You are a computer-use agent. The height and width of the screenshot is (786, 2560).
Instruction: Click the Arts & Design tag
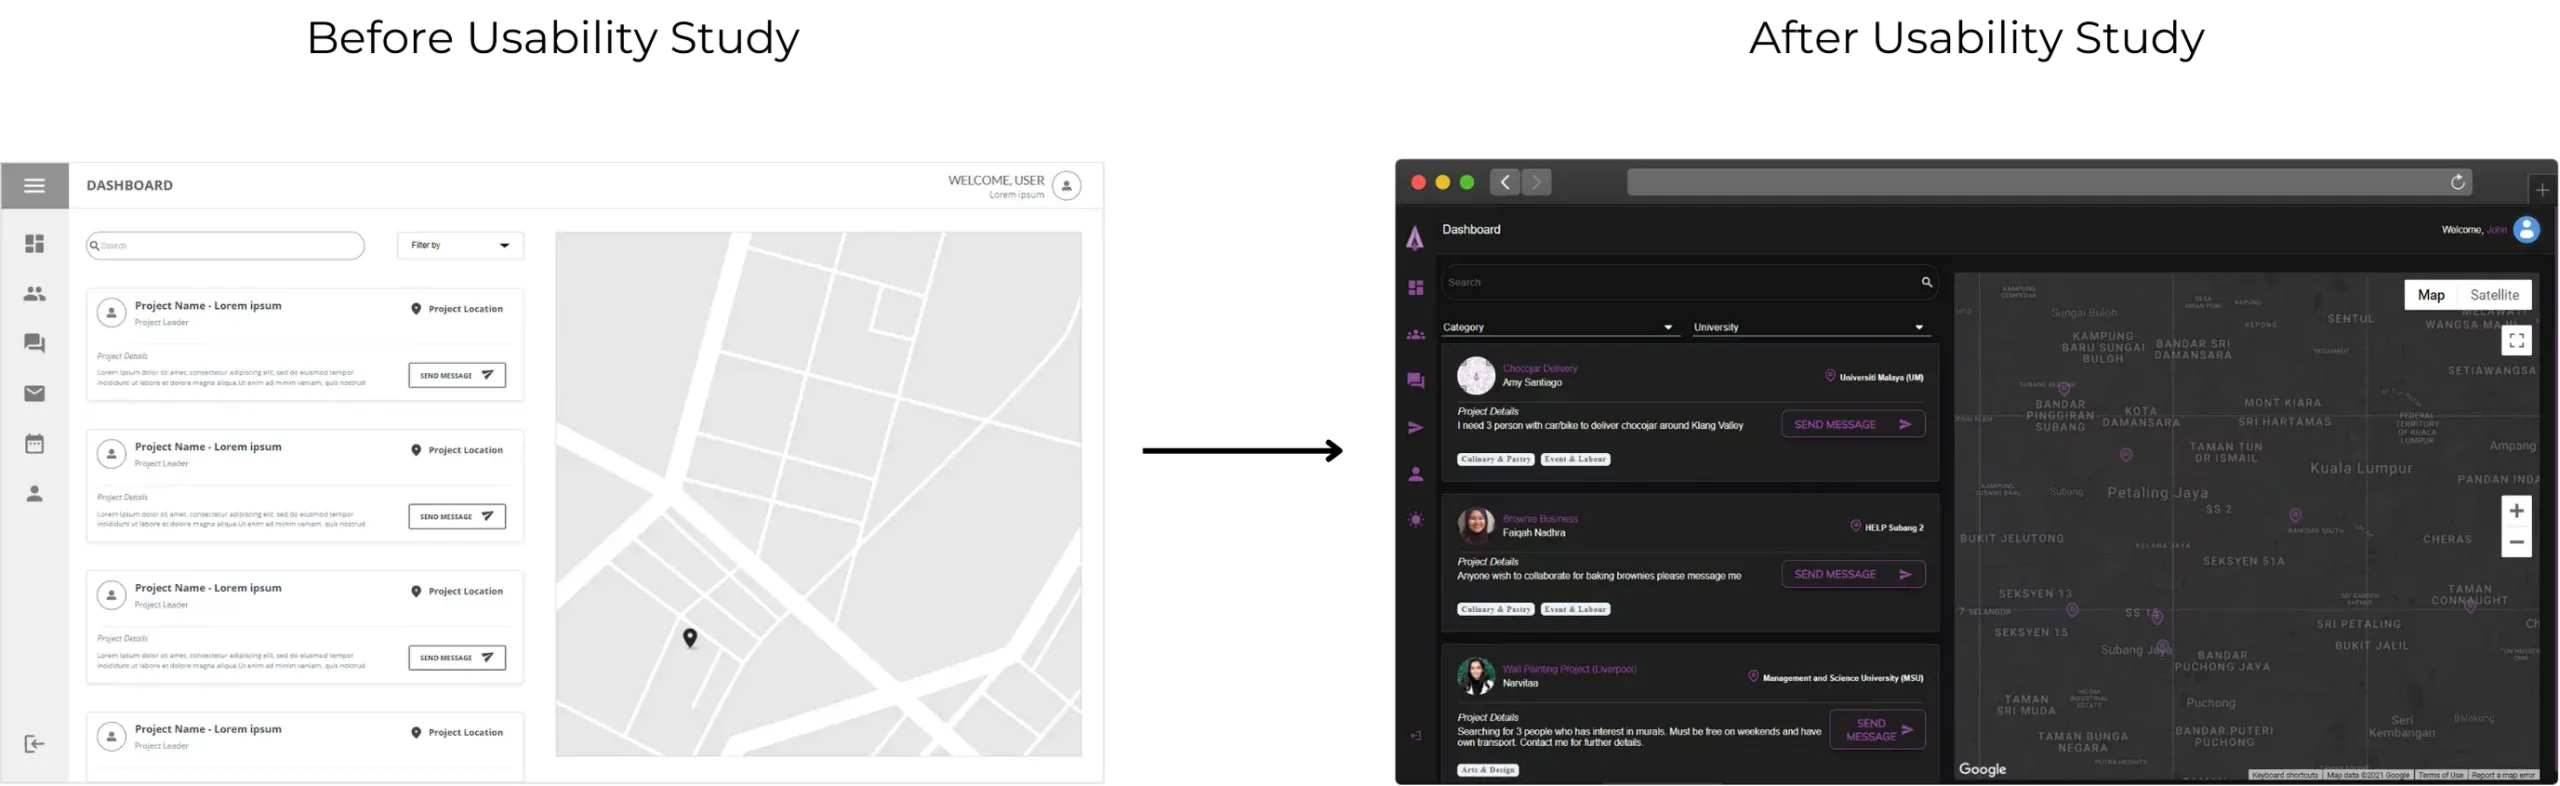[1487, 770]
